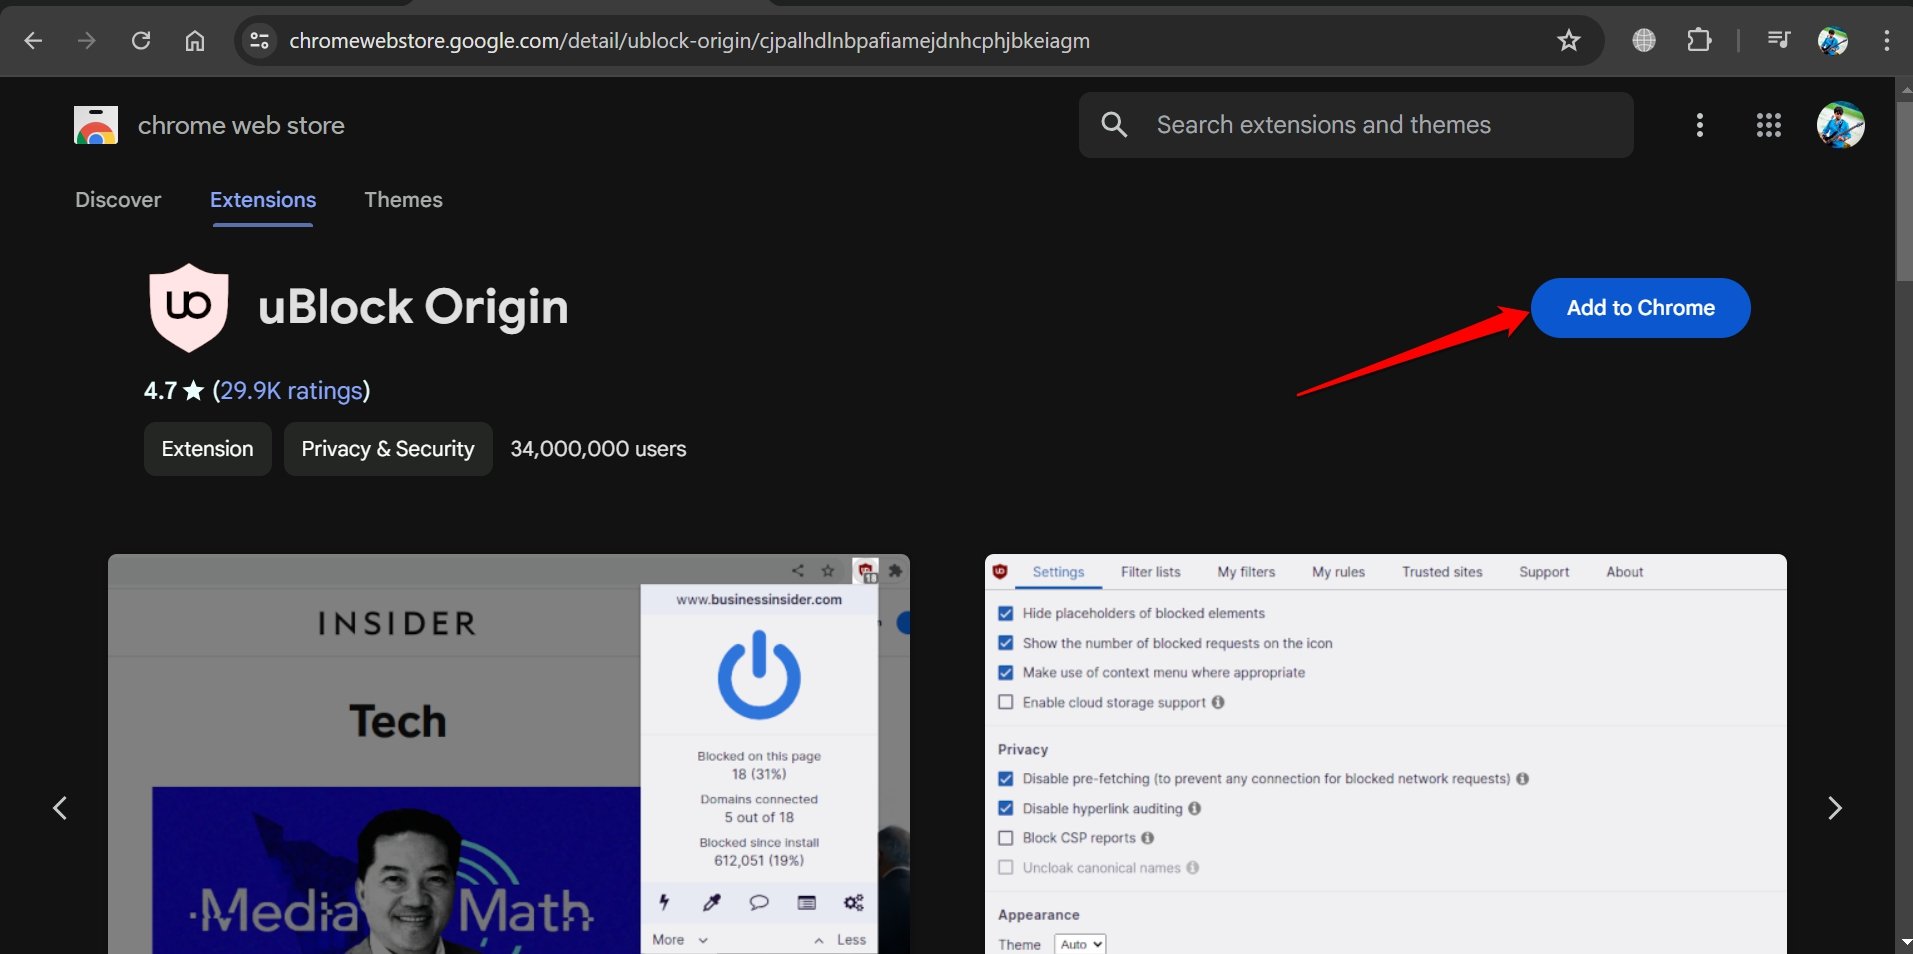This screenshot has width=1913, height=954.
Task: Click the Chrome Web Store logo
Action: pos(96,125)
